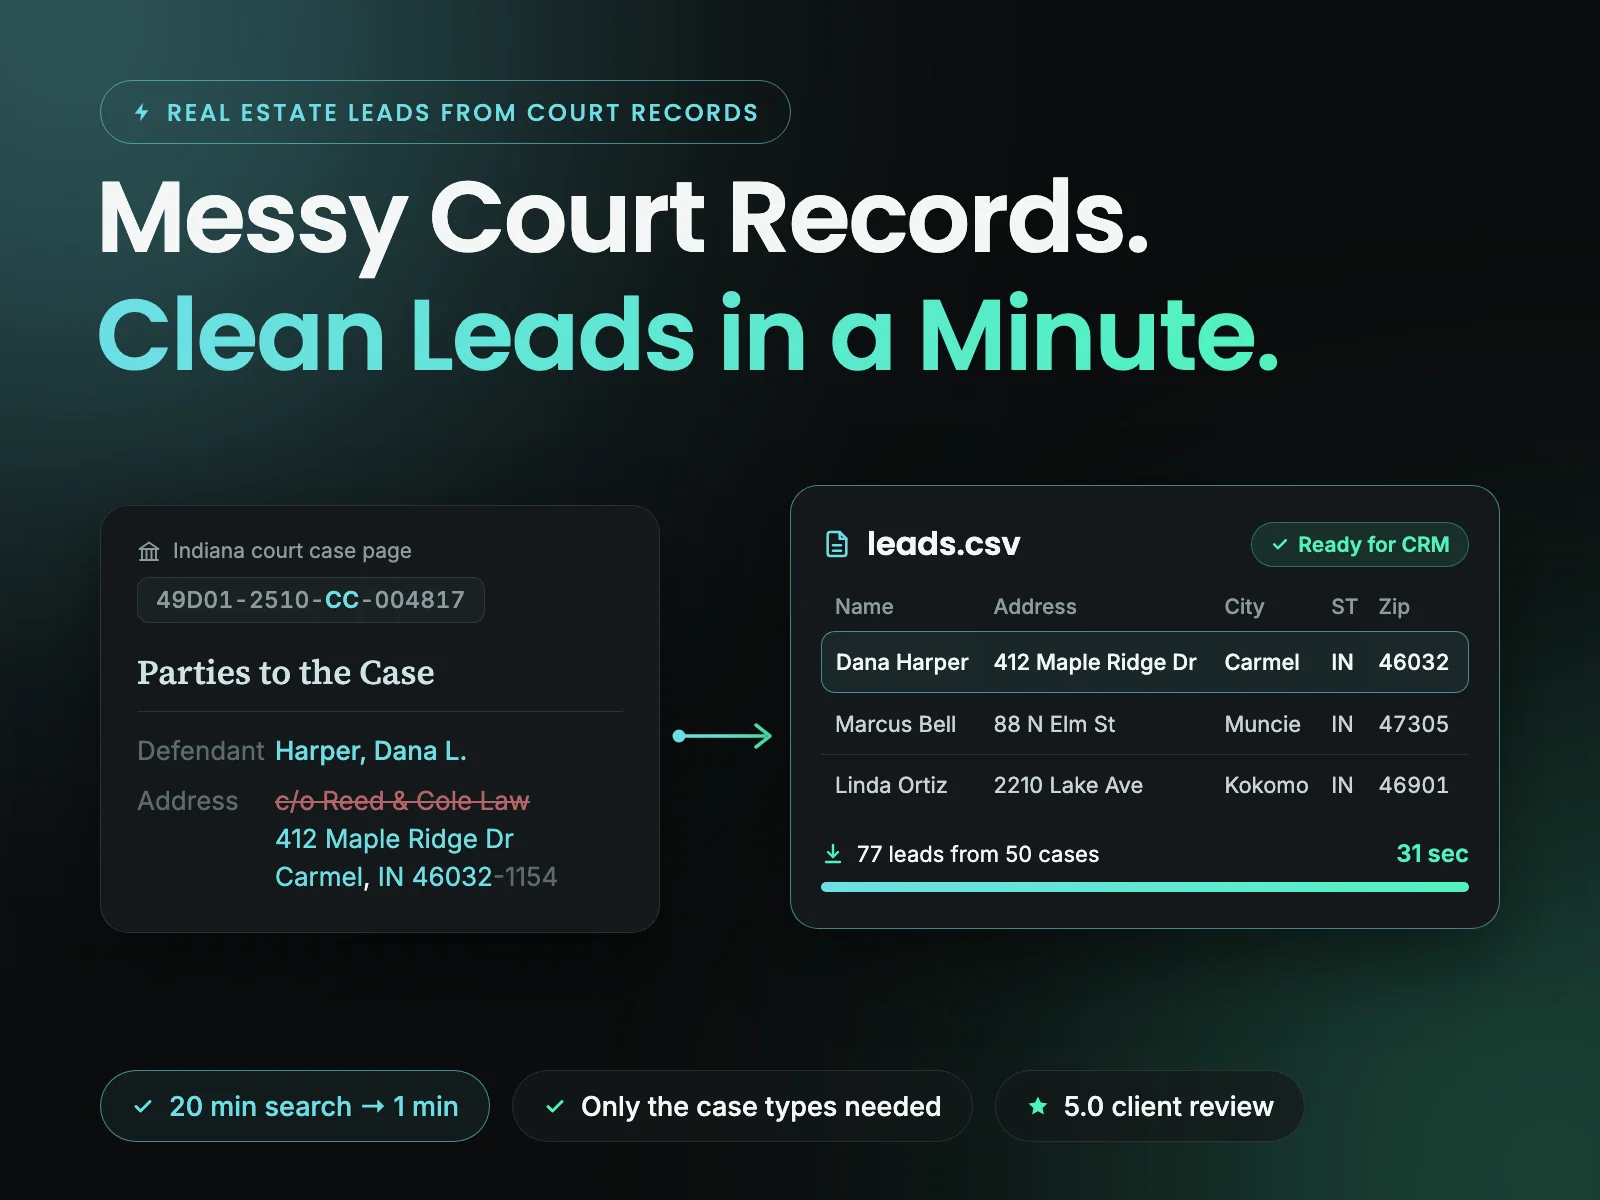Click the lightning bolt icon in top badge
Screen dimensions: 1600x1200
coord(142,112)
